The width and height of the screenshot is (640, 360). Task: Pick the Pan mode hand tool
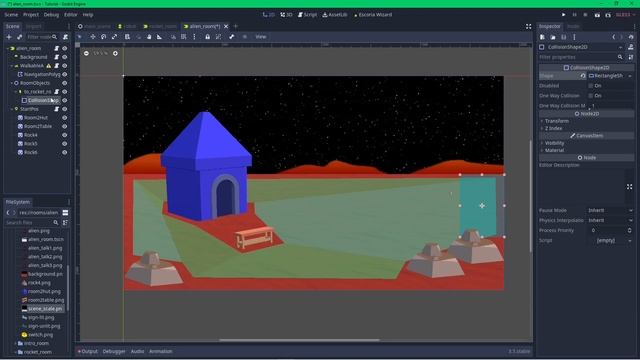click(x=149, y=37)
